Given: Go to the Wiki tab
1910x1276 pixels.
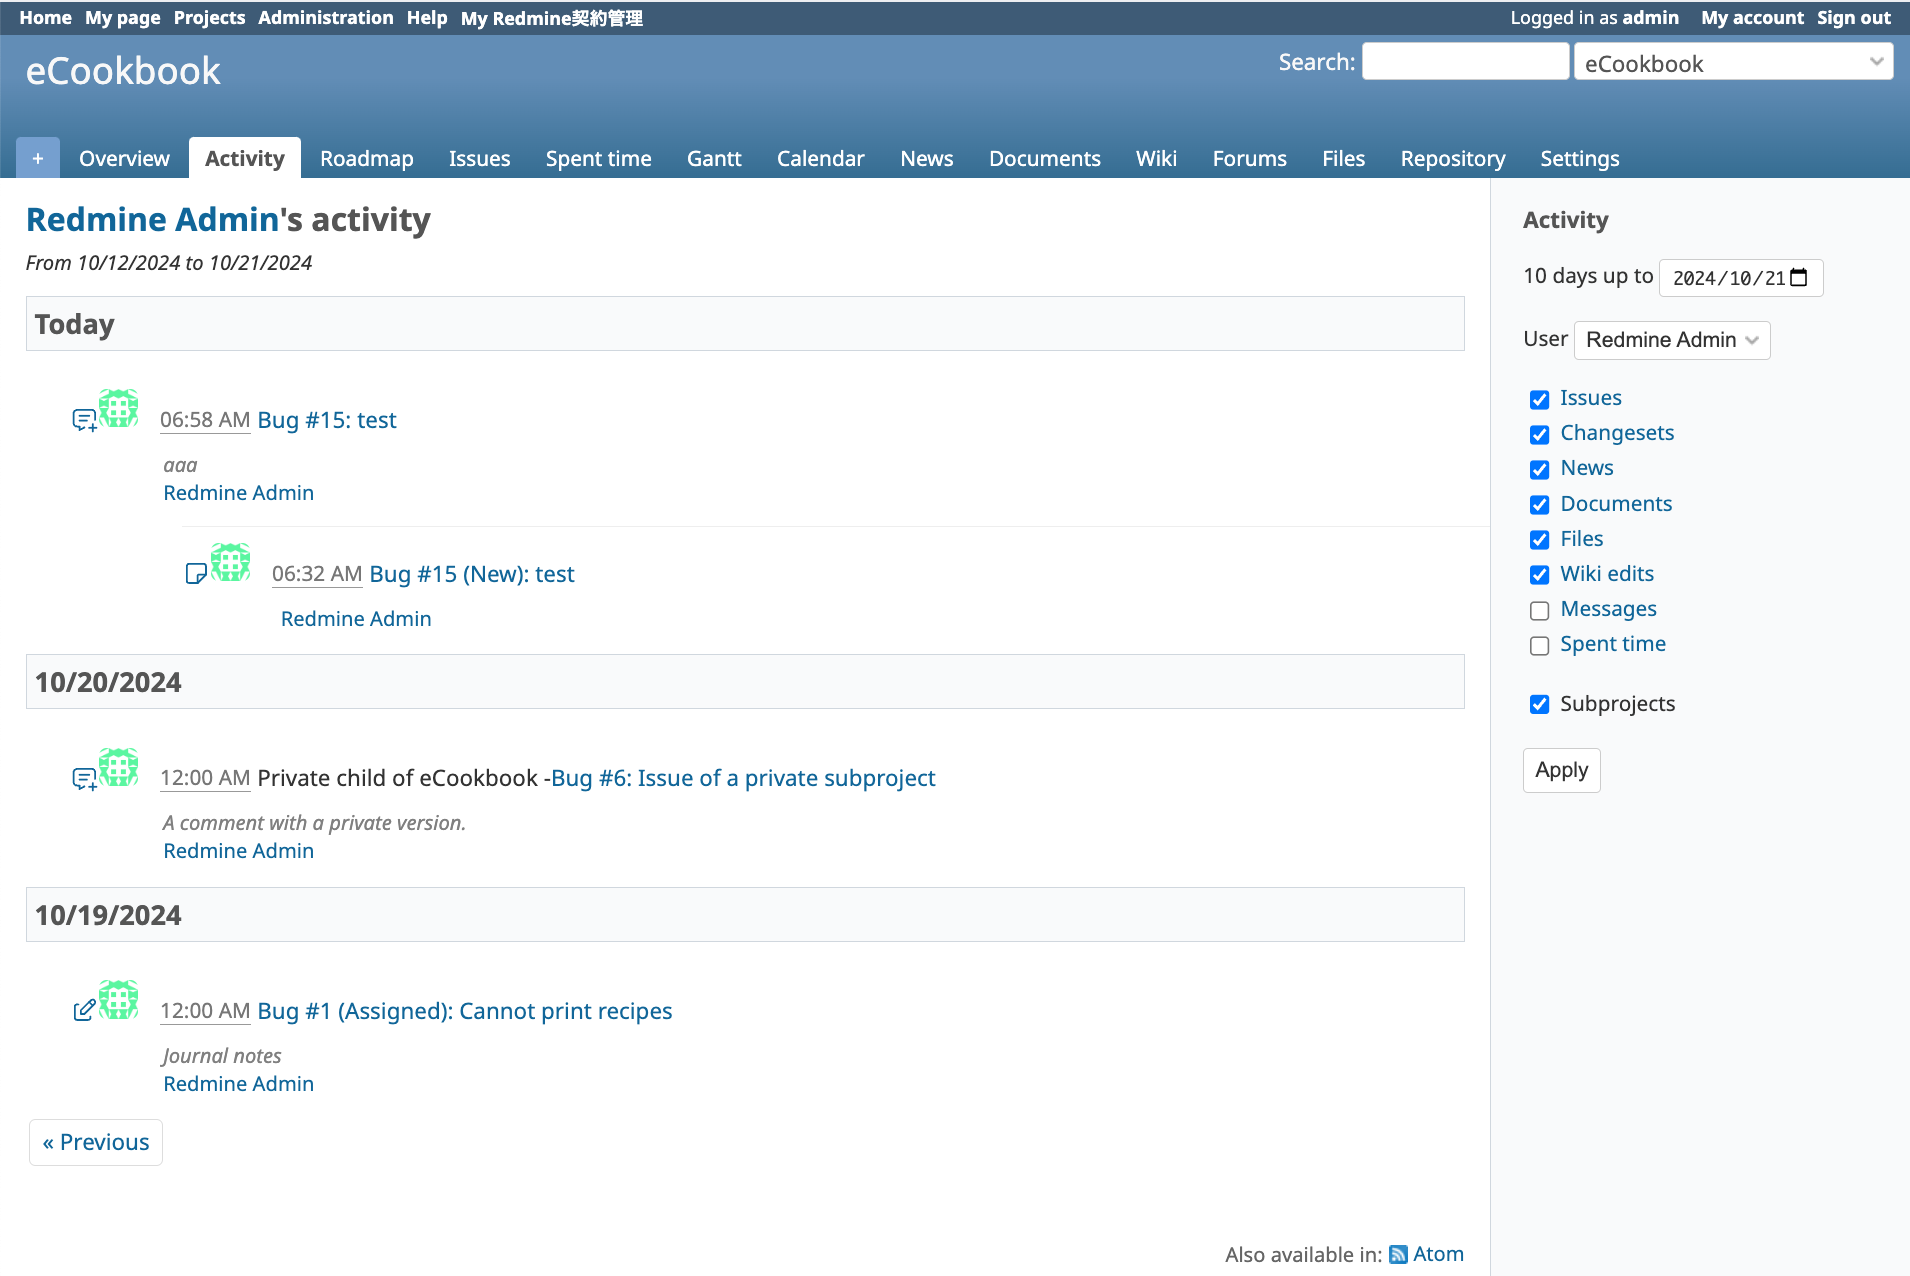Looking at the screenshot, I should click(x=1156, y=158).
